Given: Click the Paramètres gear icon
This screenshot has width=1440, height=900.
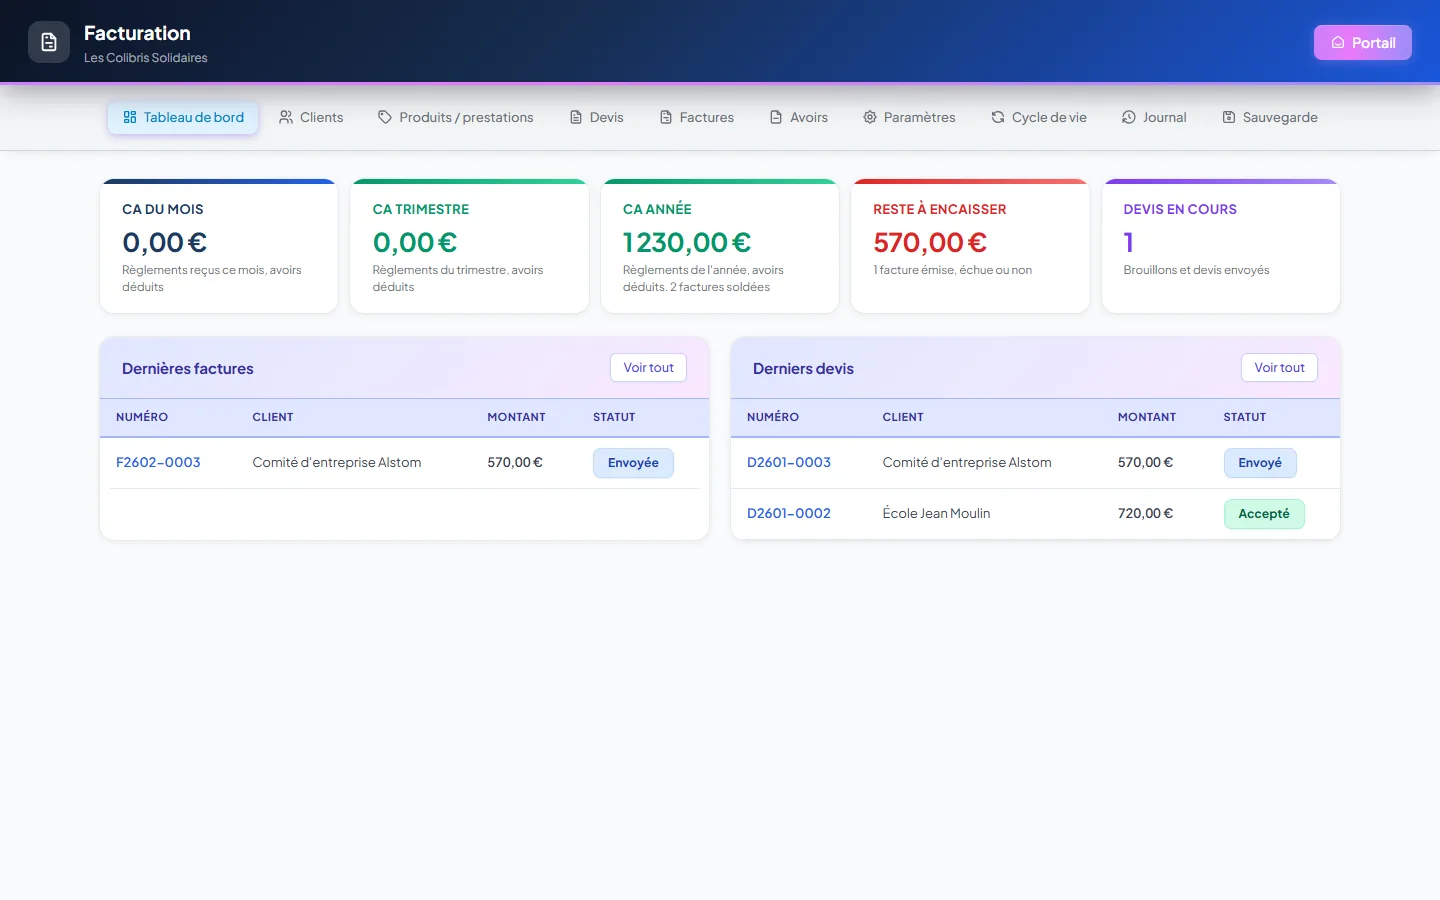Looking at the screenshot, I should point(870,117).
